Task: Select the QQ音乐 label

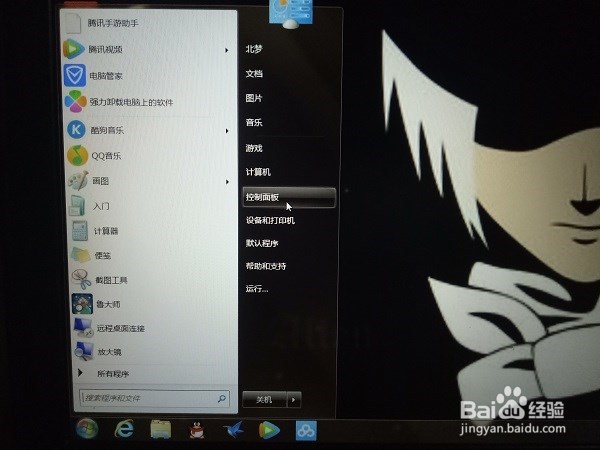Action: pyautogui.click(x=106, y=156)
